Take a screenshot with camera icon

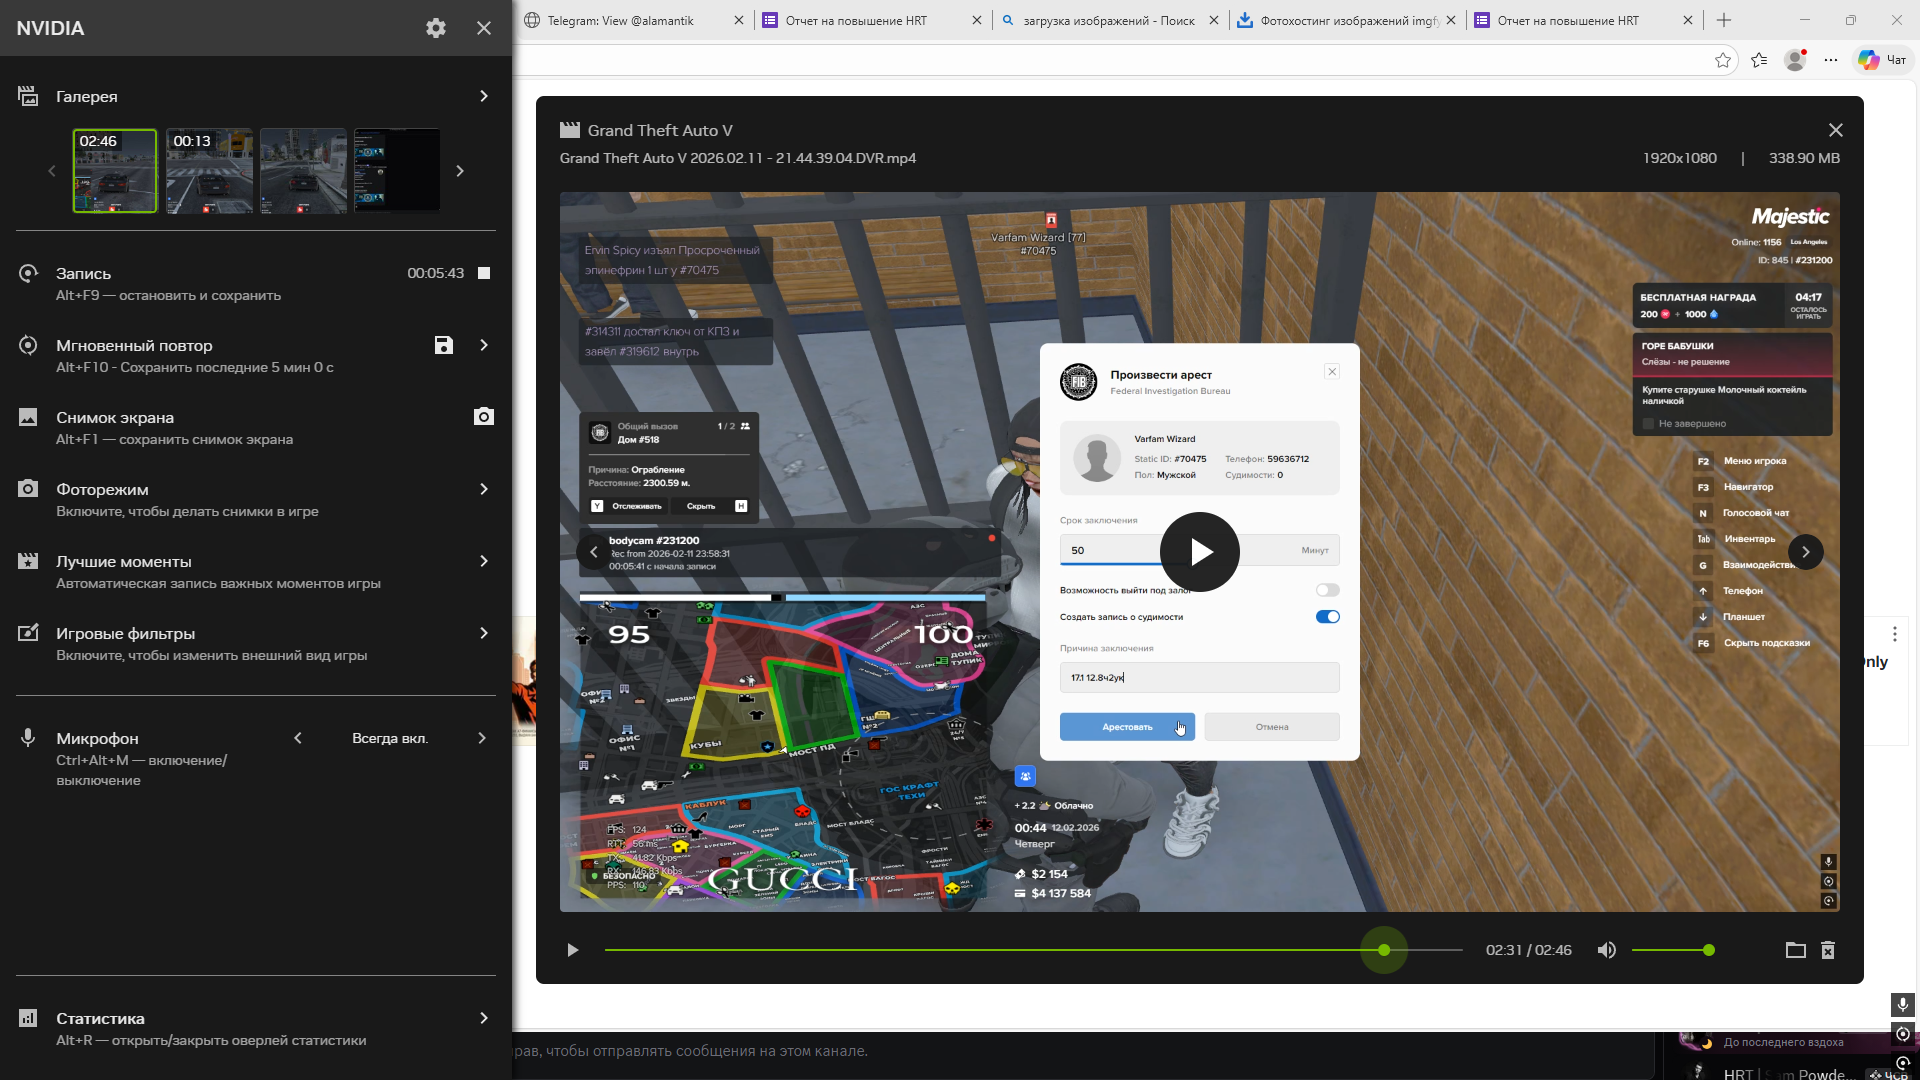click(x=484, y=417)
